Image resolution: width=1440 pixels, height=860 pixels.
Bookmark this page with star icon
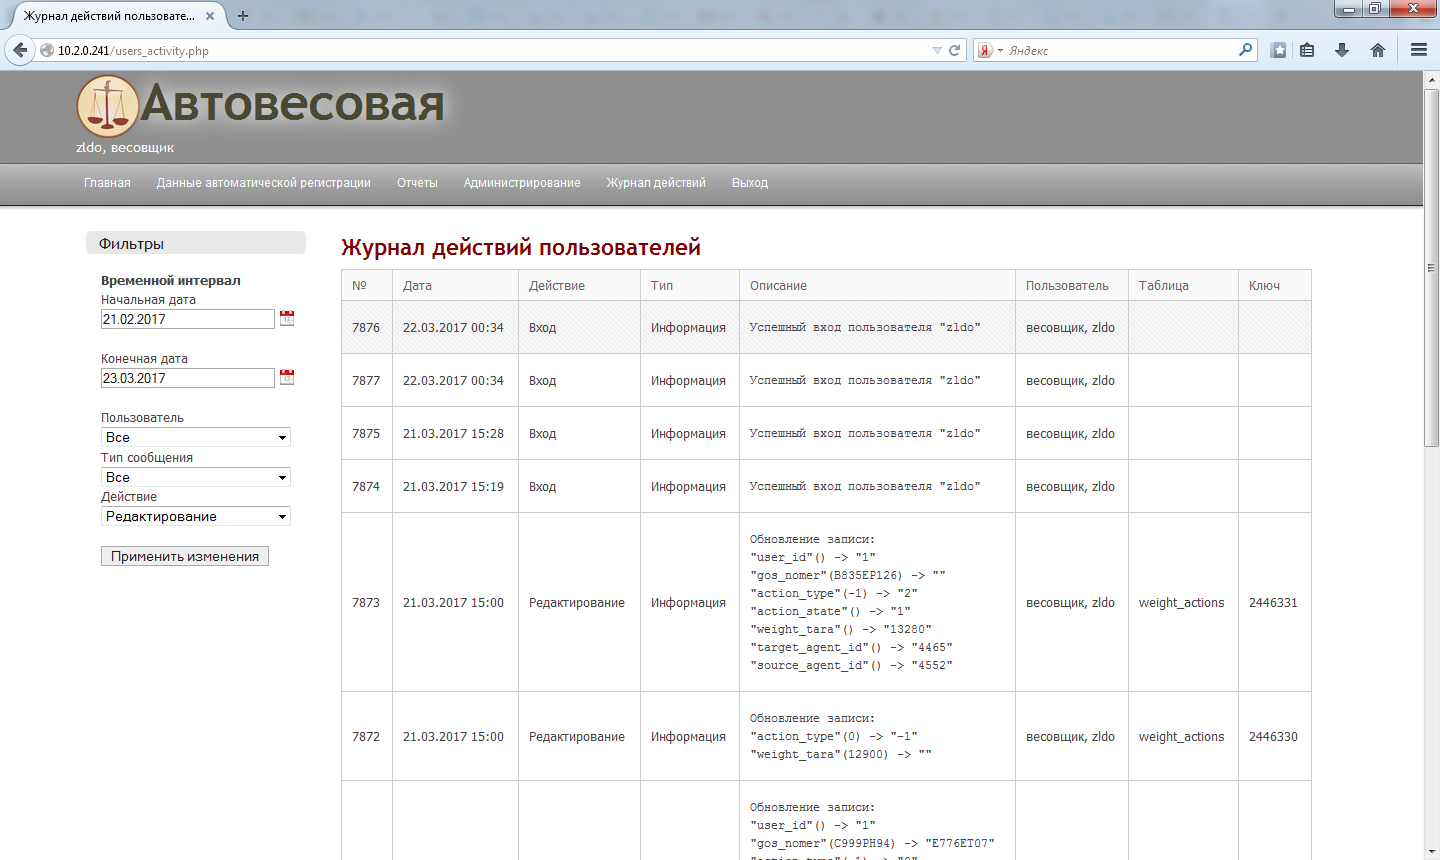[x=1278, y=50]
